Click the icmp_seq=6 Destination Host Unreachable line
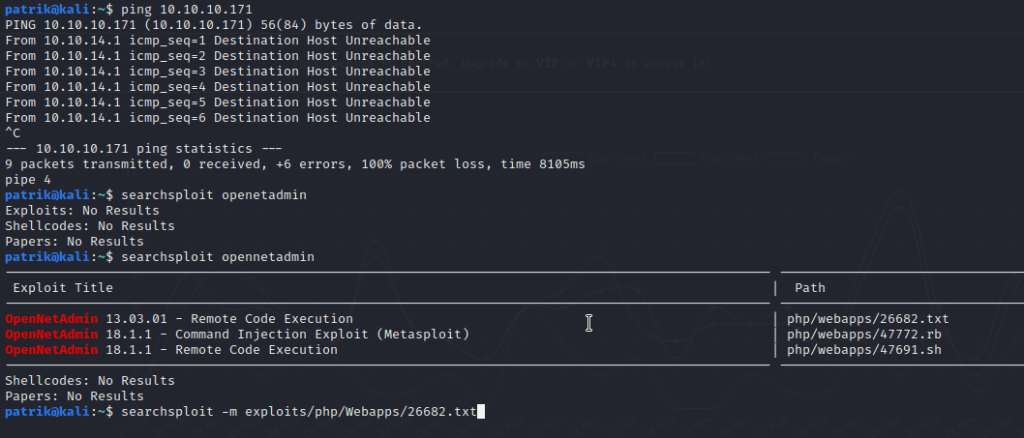 217,117
